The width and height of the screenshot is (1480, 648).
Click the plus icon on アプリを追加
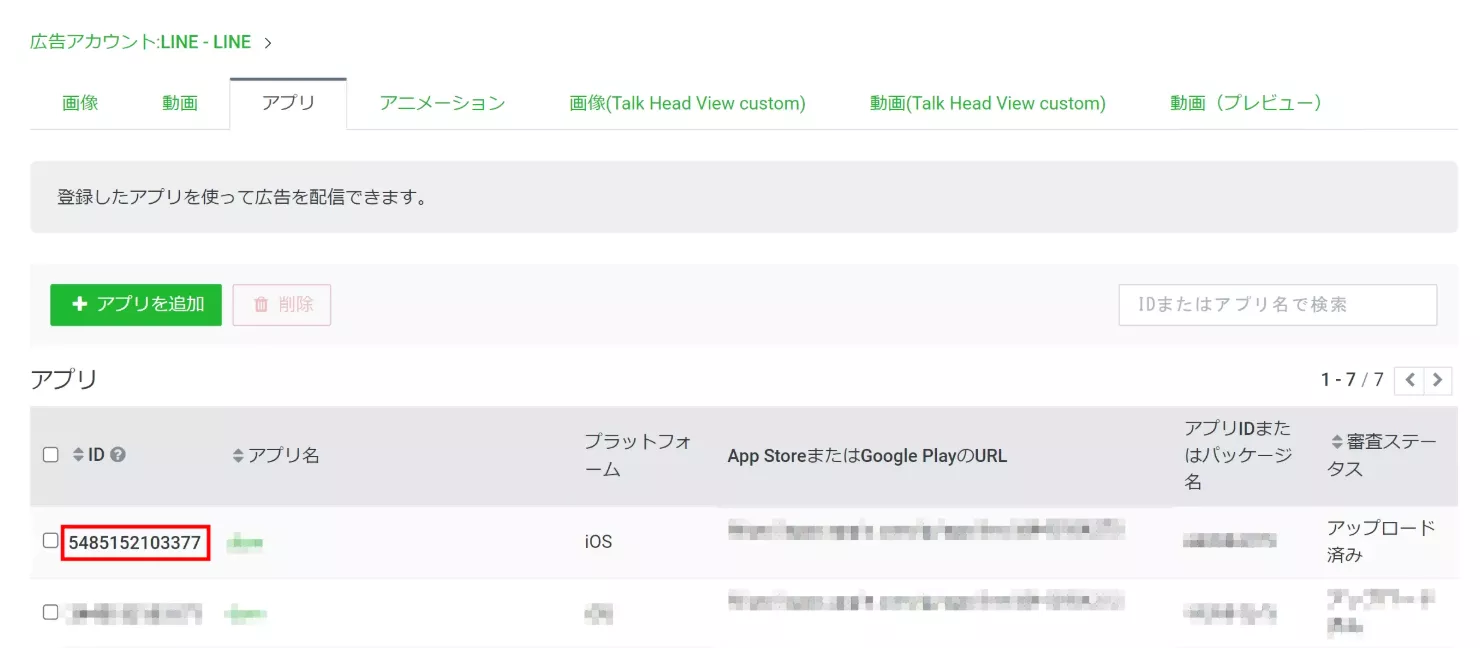coord(80,305)
